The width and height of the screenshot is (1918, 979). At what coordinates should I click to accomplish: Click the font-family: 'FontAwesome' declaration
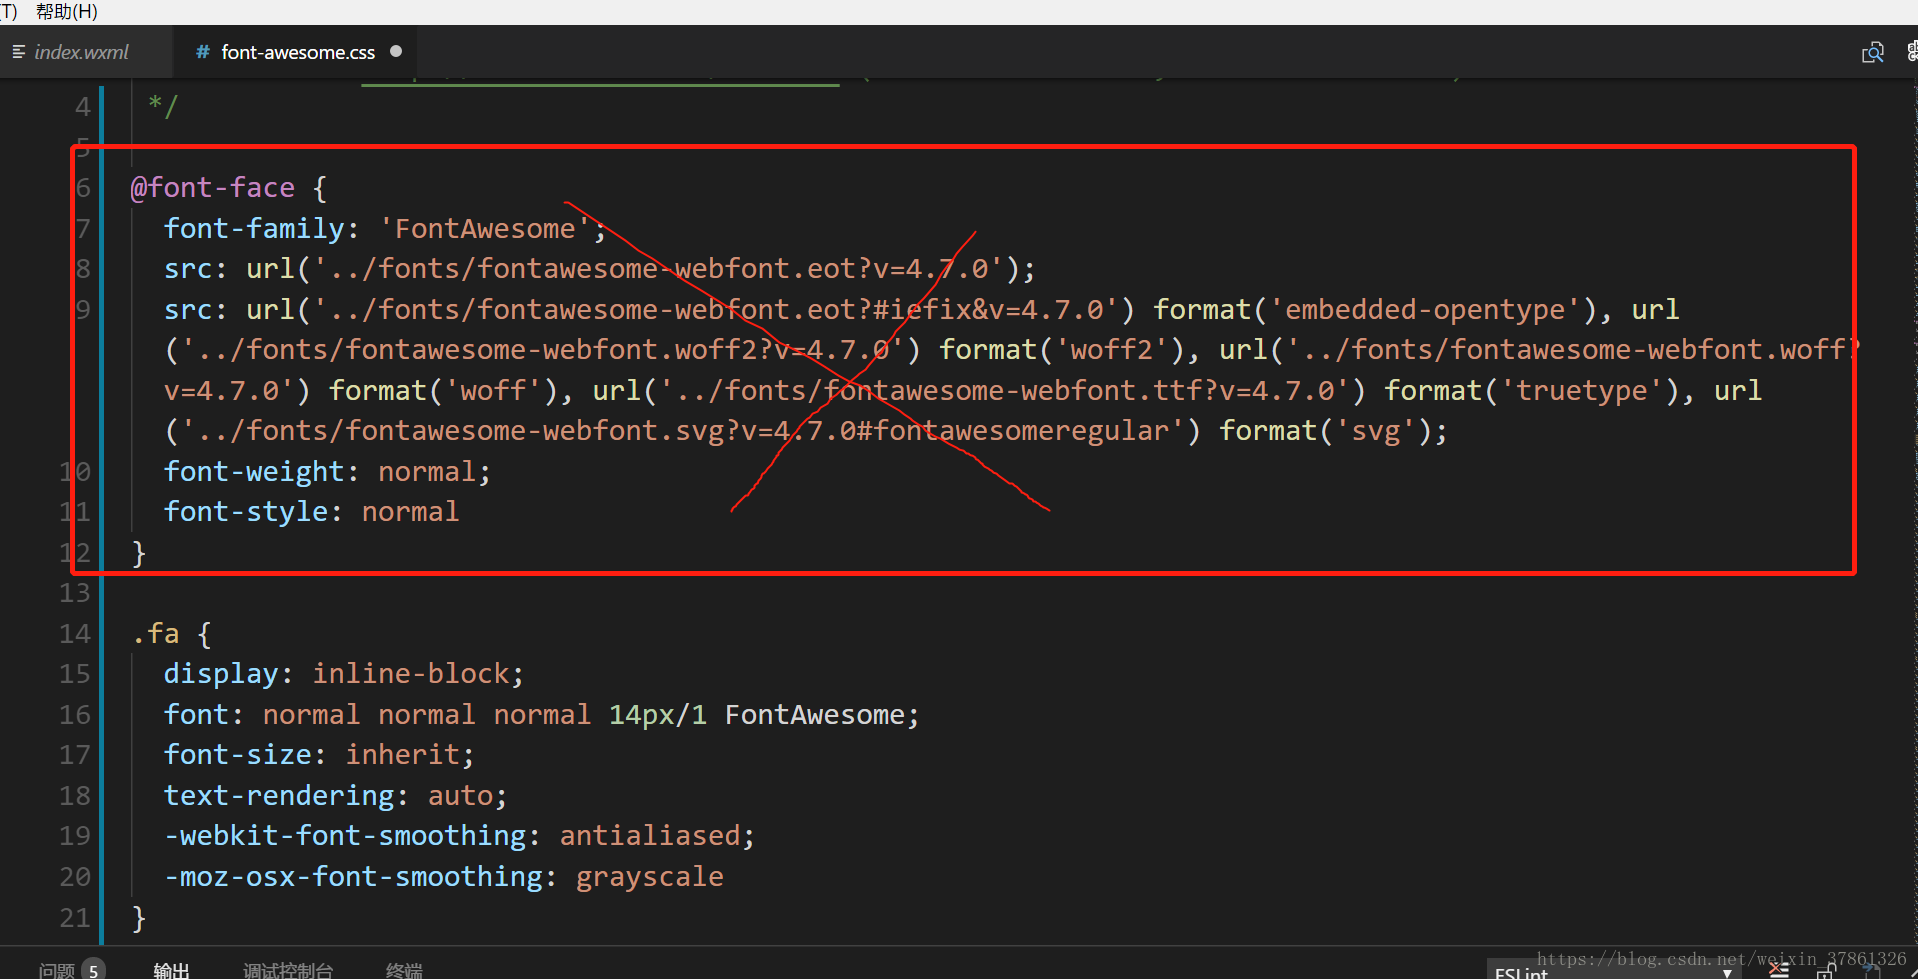[x=385, y=229]
